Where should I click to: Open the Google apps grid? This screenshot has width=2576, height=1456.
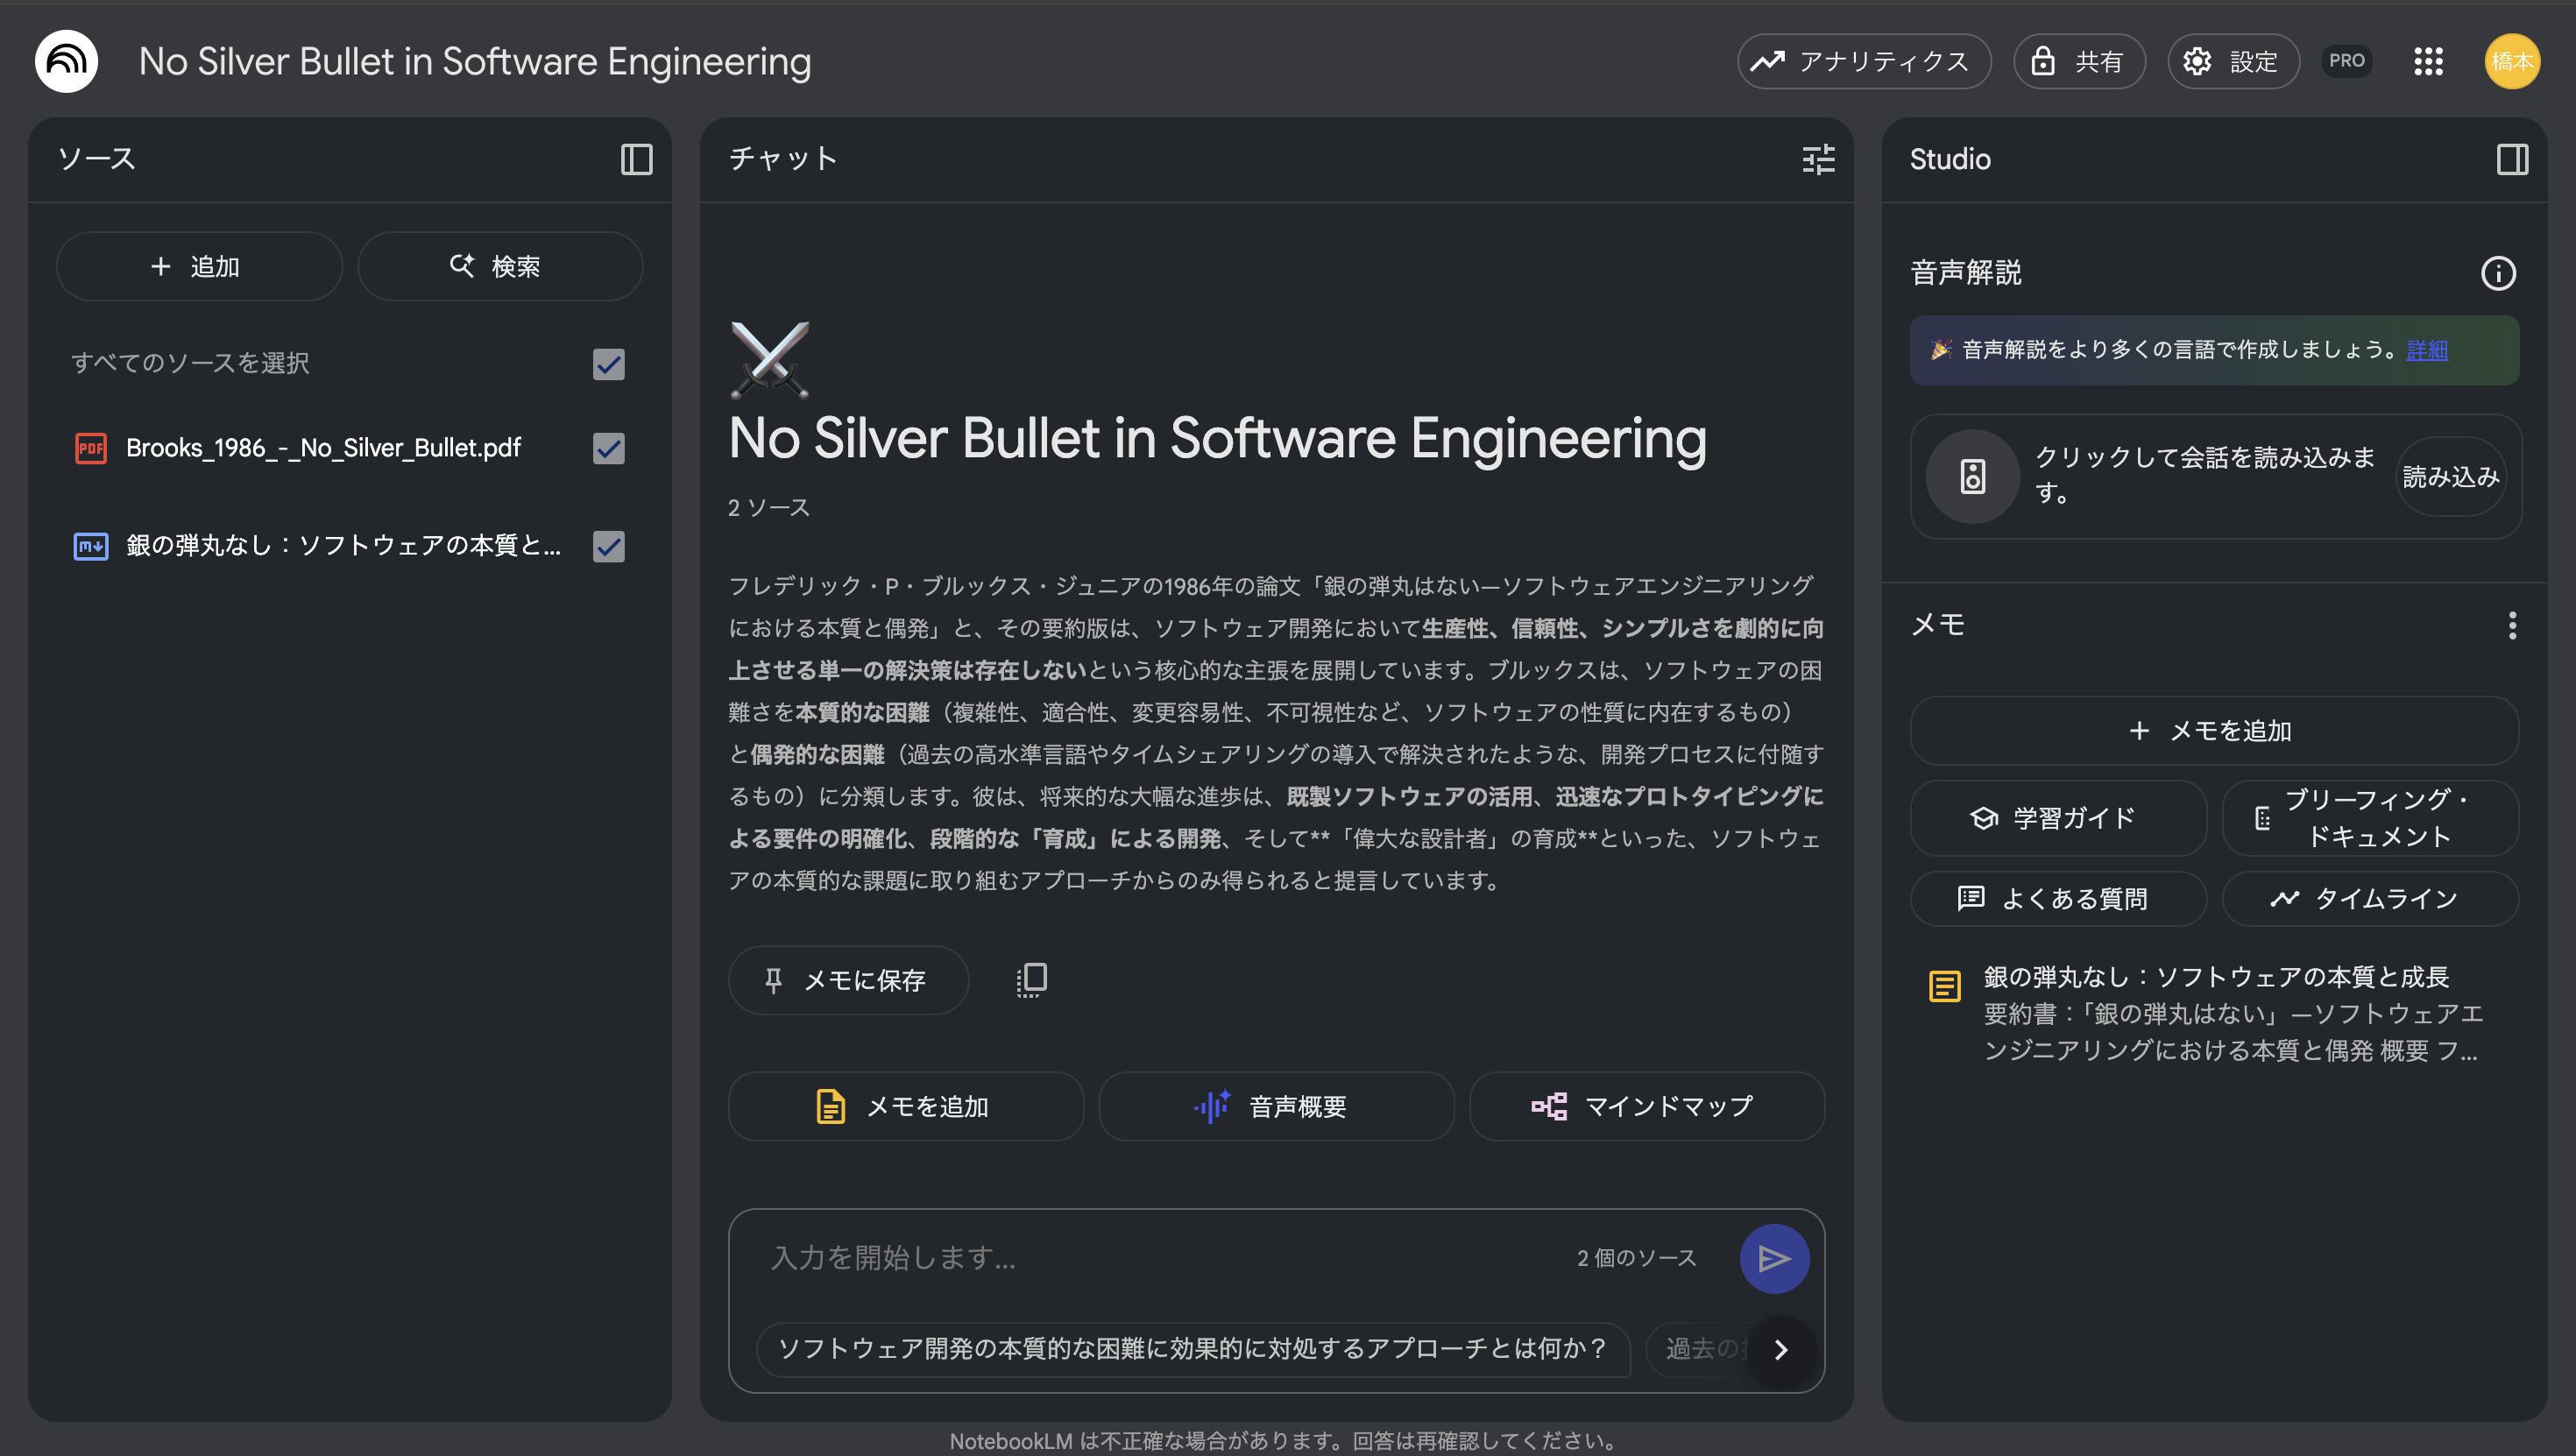(2427, 61)
